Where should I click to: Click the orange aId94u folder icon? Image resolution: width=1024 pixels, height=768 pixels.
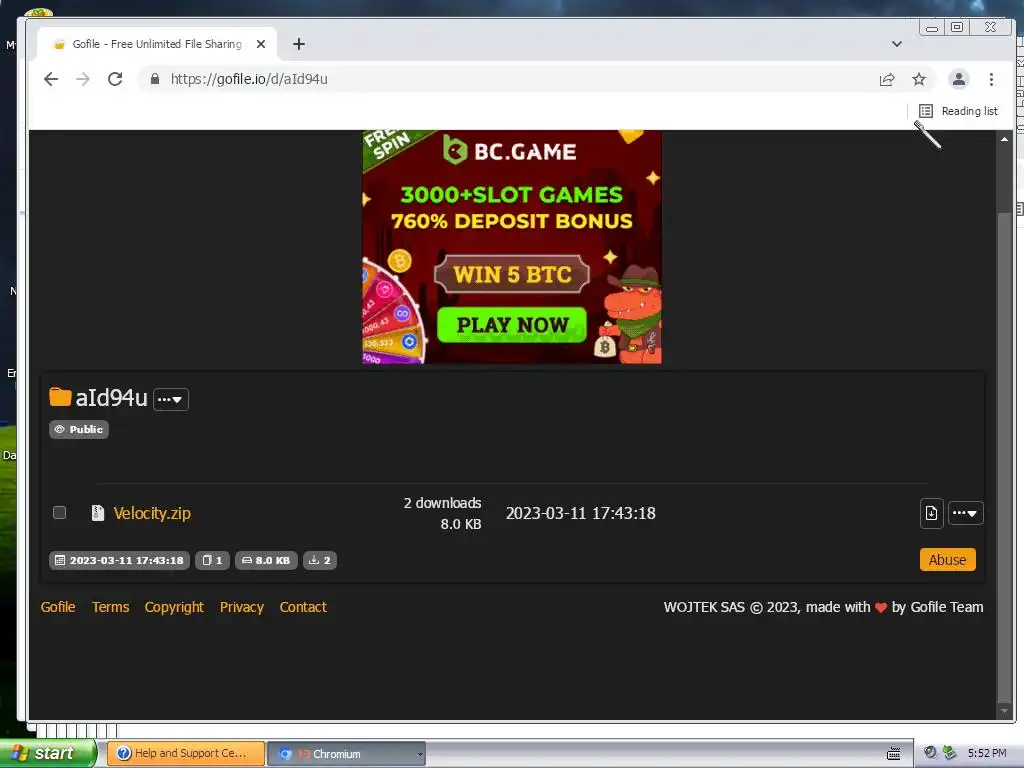point(60,396)
